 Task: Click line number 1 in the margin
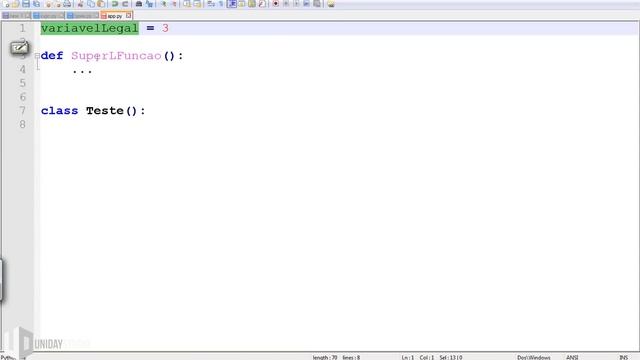point(22,28)
